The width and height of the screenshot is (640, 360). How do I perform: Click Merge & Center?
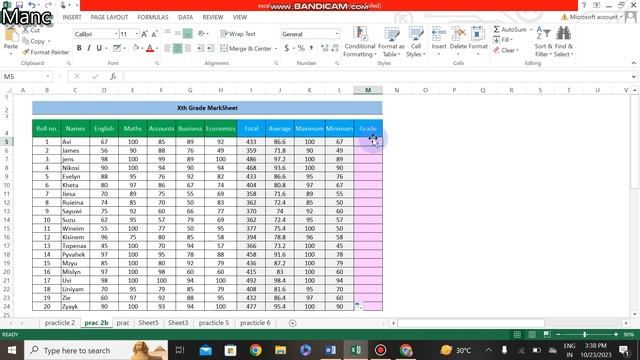tap(246, 49)
